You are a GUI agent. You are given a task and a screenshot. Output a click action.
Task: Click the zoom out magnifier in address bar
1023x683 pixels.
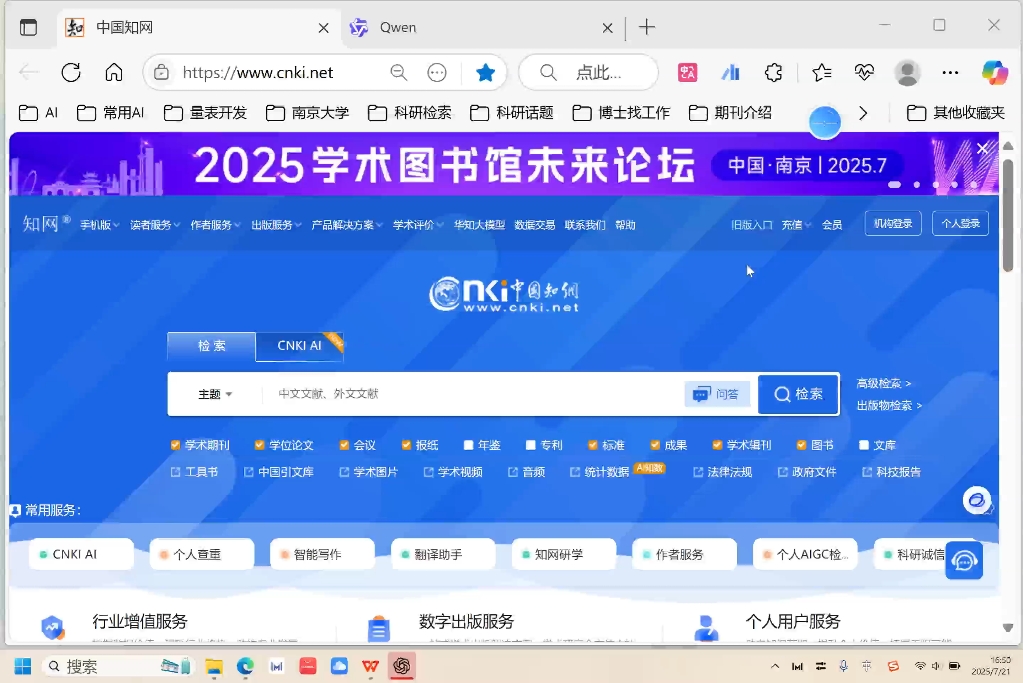[x=399, y=72]
